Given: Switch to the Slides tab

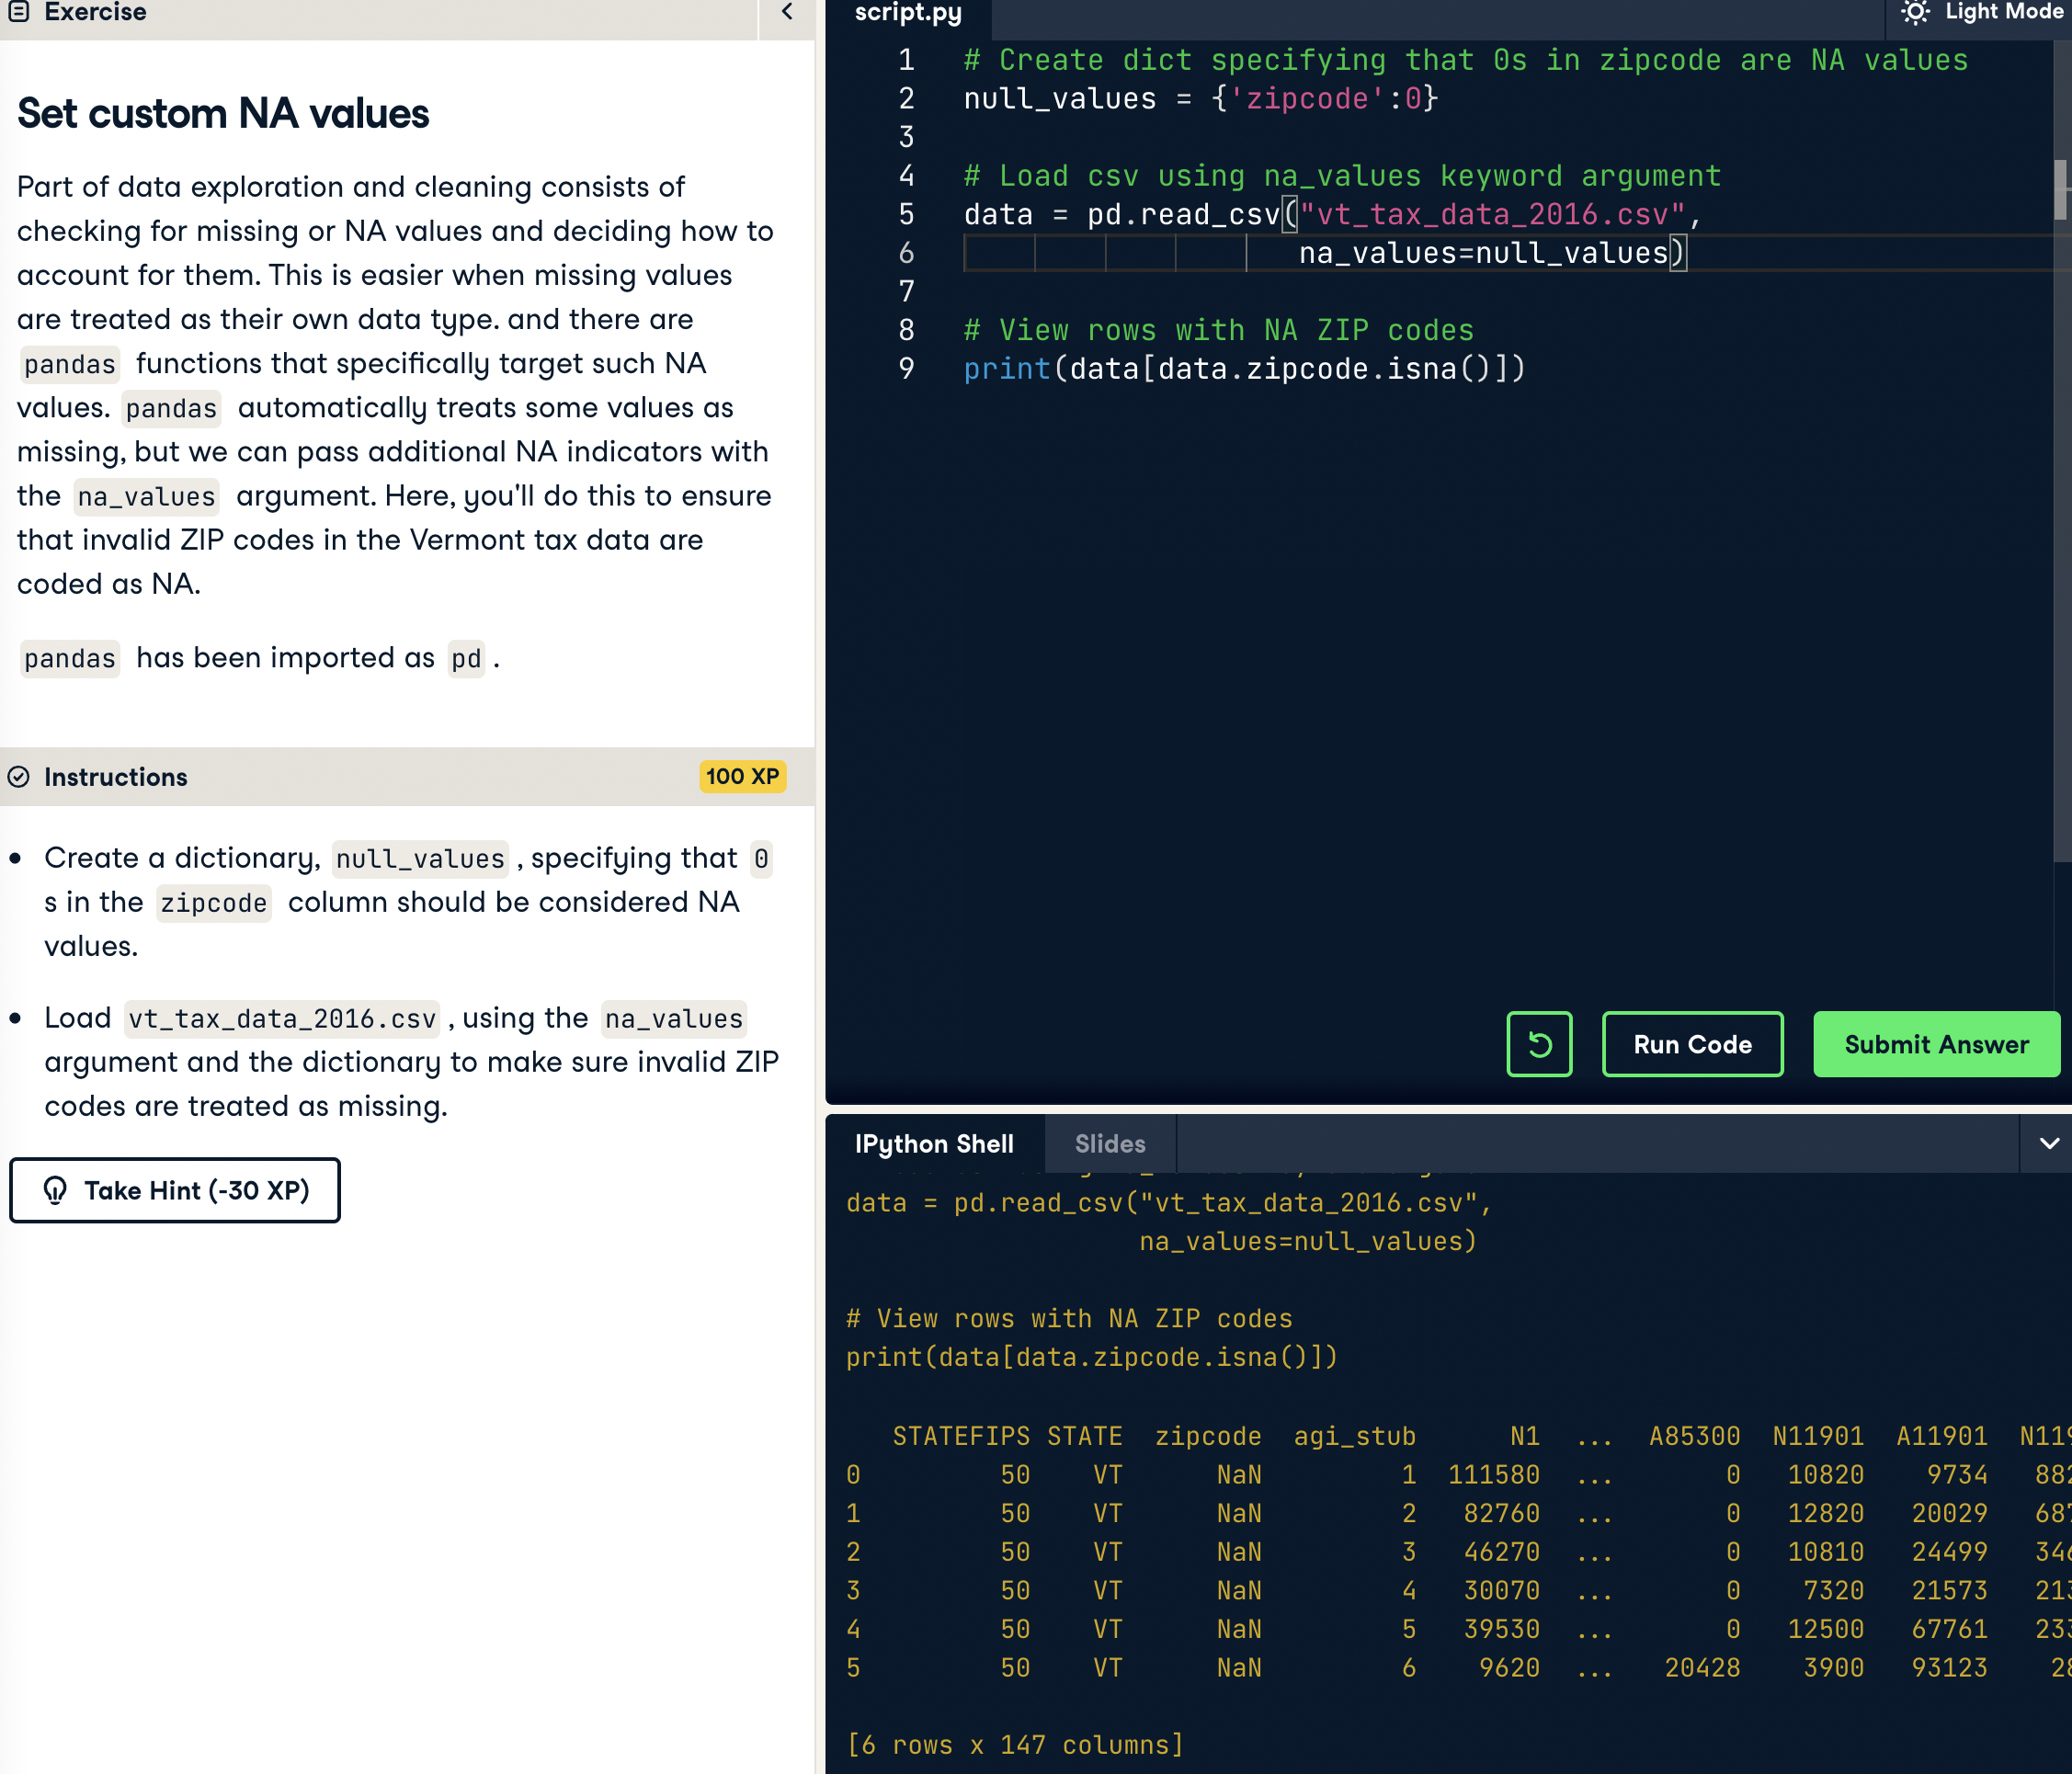Looking at the screenshot, I should [1109, 1143].
